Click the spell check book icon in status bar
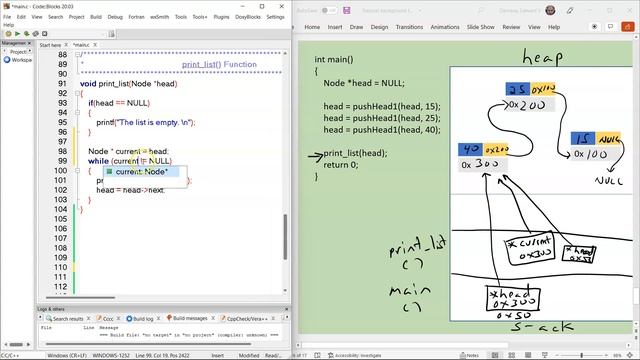The height and width of the screenshot is (360, 640). point(317,356)
